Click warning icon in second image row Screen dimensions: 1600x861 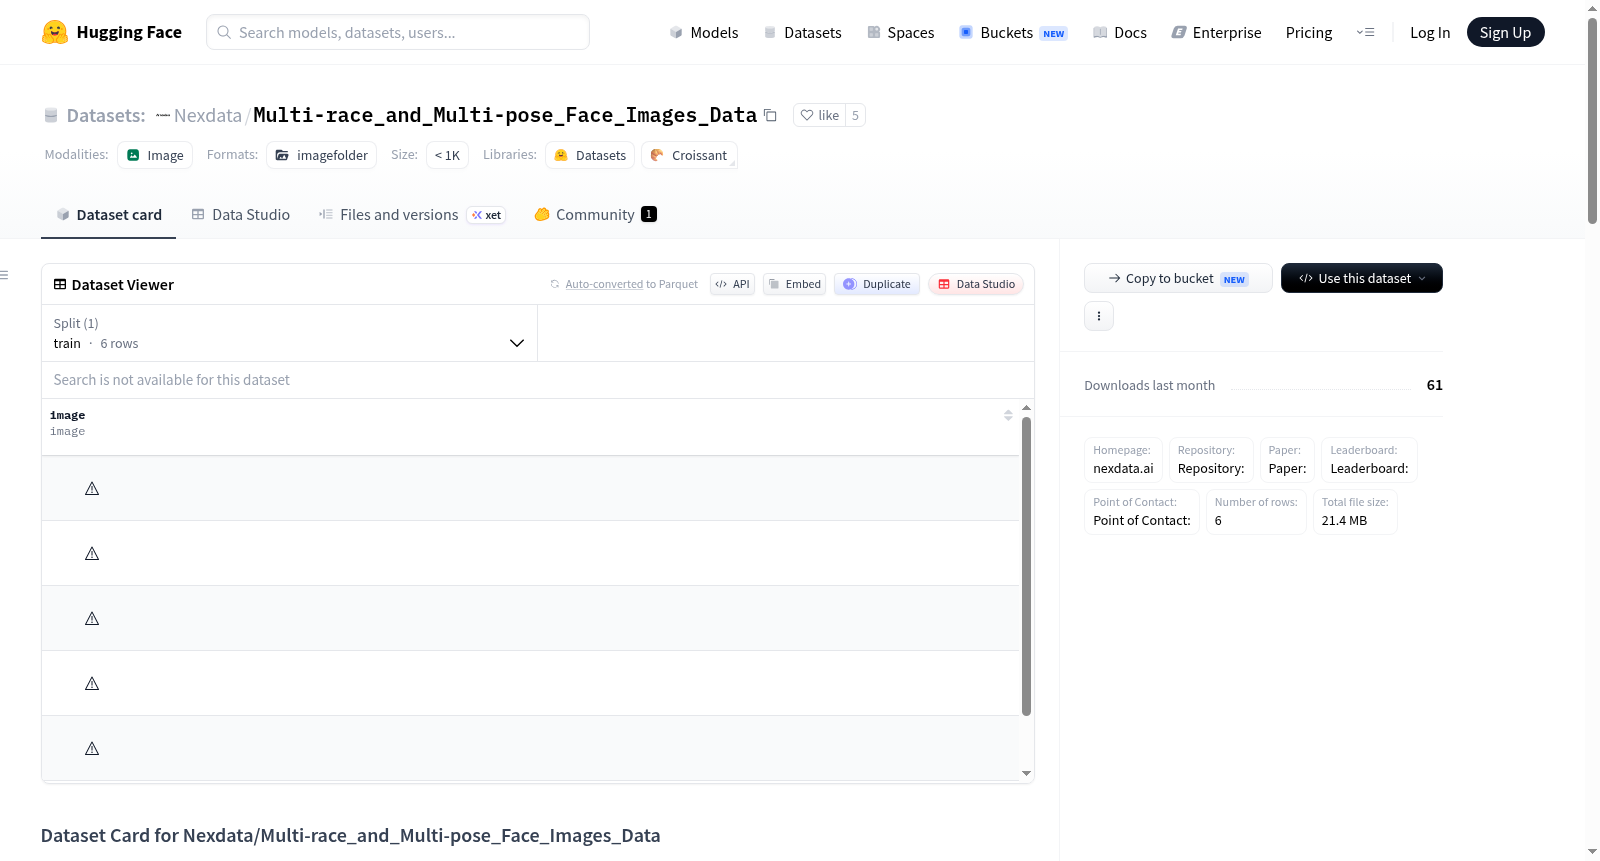[x=92, y=554]
